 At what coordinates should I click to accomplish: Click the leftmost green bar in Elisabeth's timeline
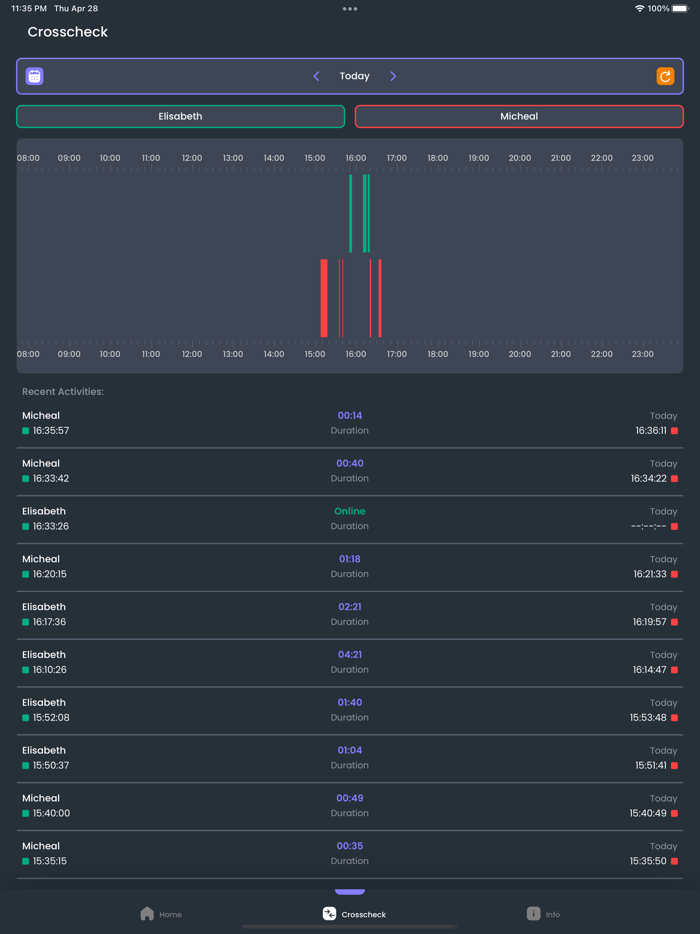[x=350, y=213]
